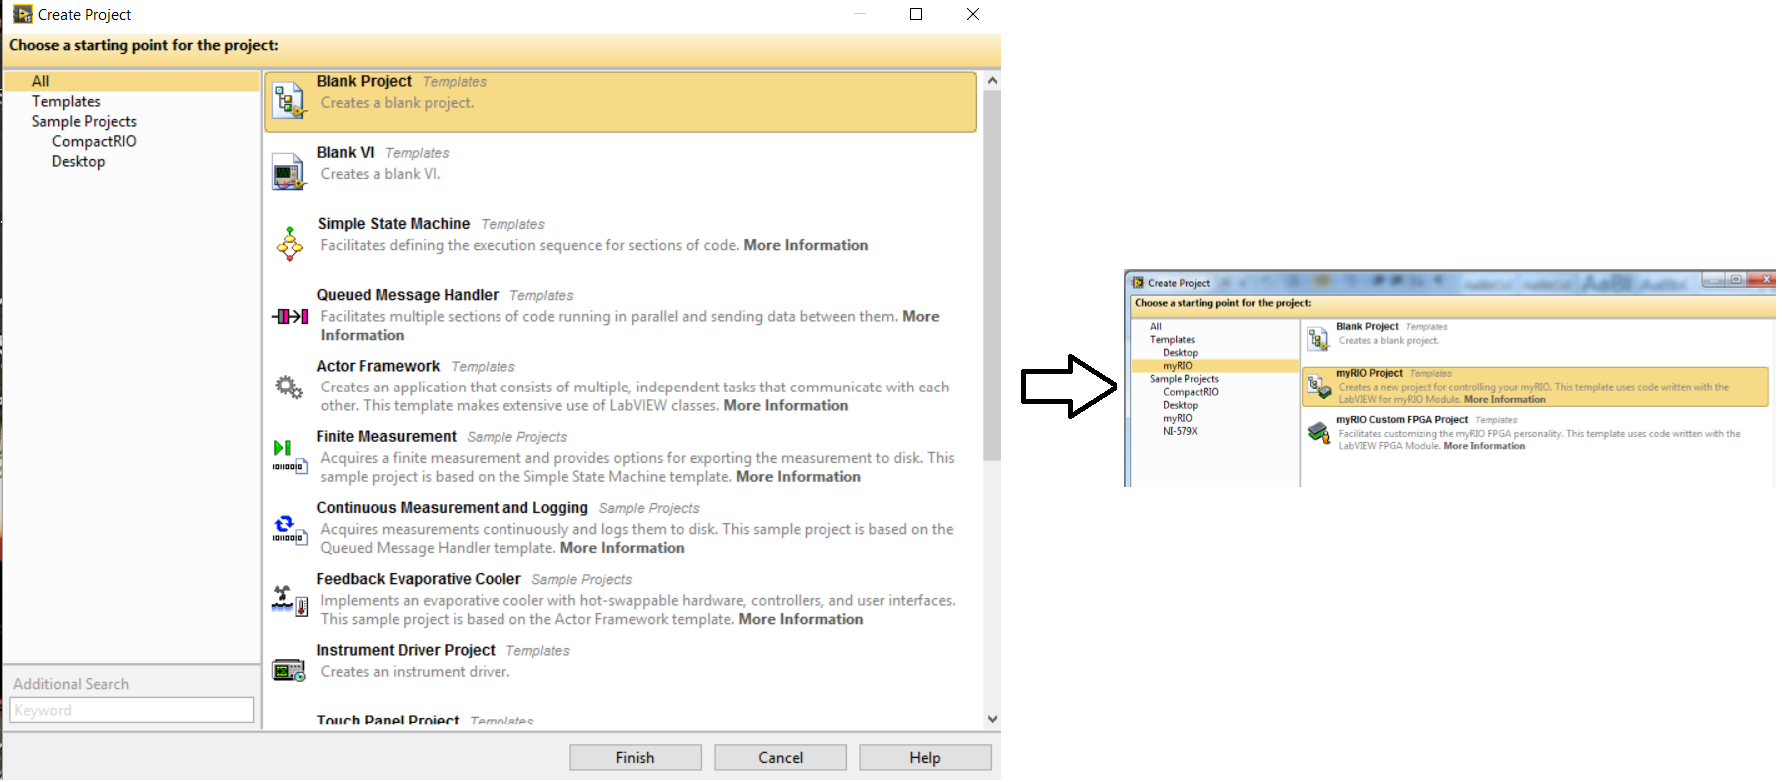
Task: Open More Information for Actor Framework
Action: click(x=786, y=405)
